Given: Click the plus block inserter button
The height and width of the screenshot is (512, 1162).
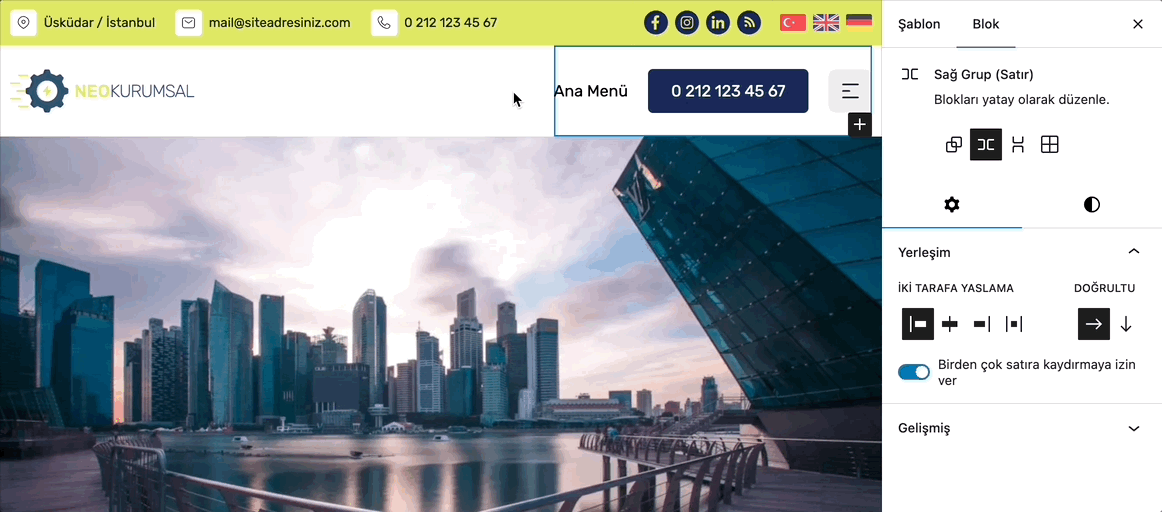Looking at the screenshot, I should 860,125.
